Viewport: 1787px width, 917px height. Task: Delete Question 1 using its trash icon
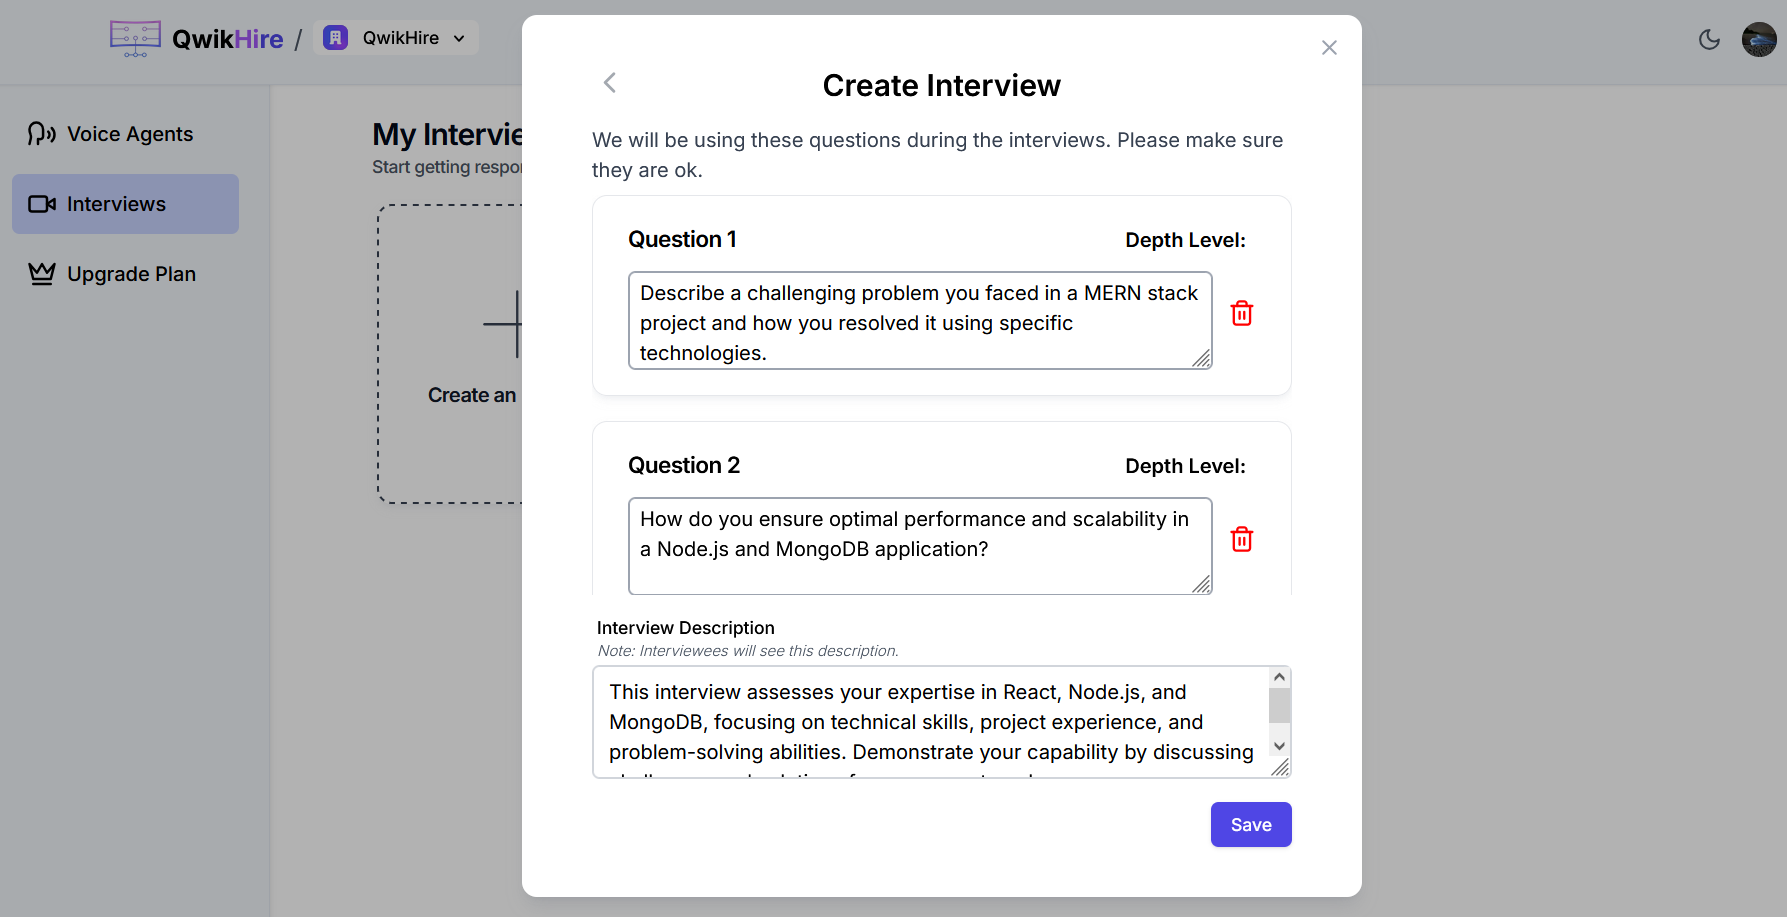(x=1241, y=312)
